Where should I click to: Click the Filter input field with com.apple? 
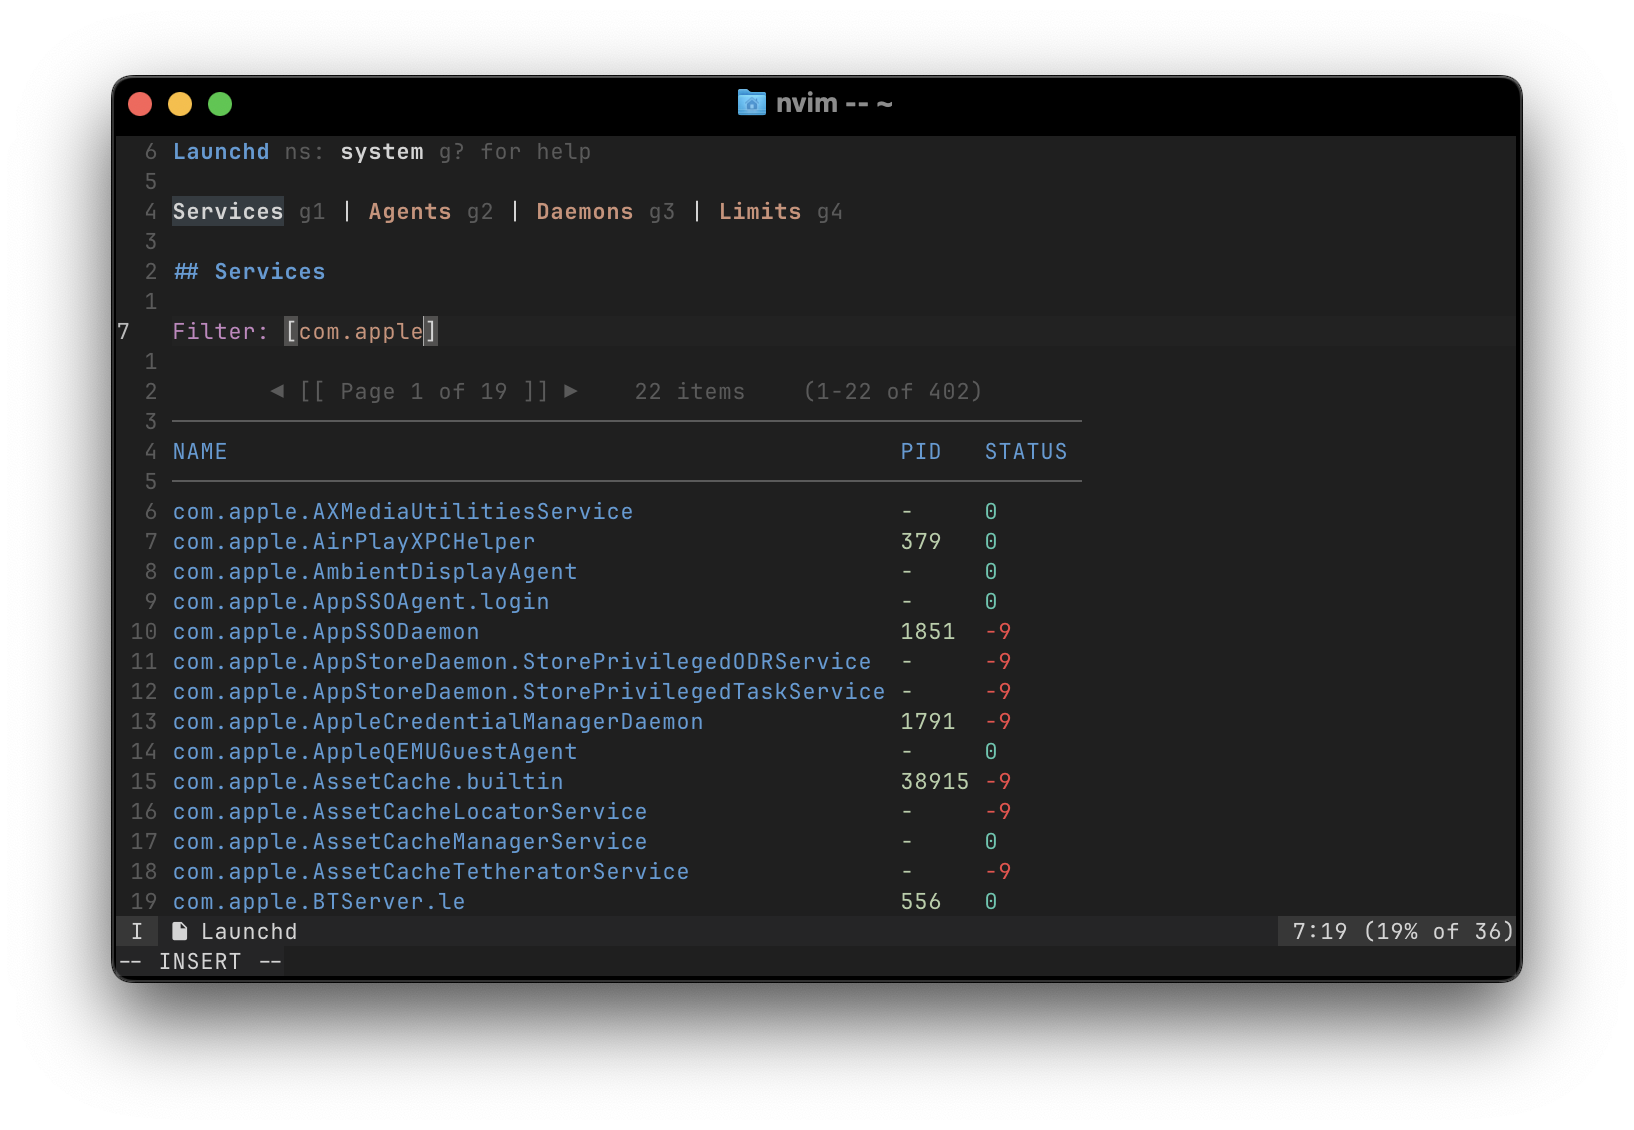click(361, 331)
